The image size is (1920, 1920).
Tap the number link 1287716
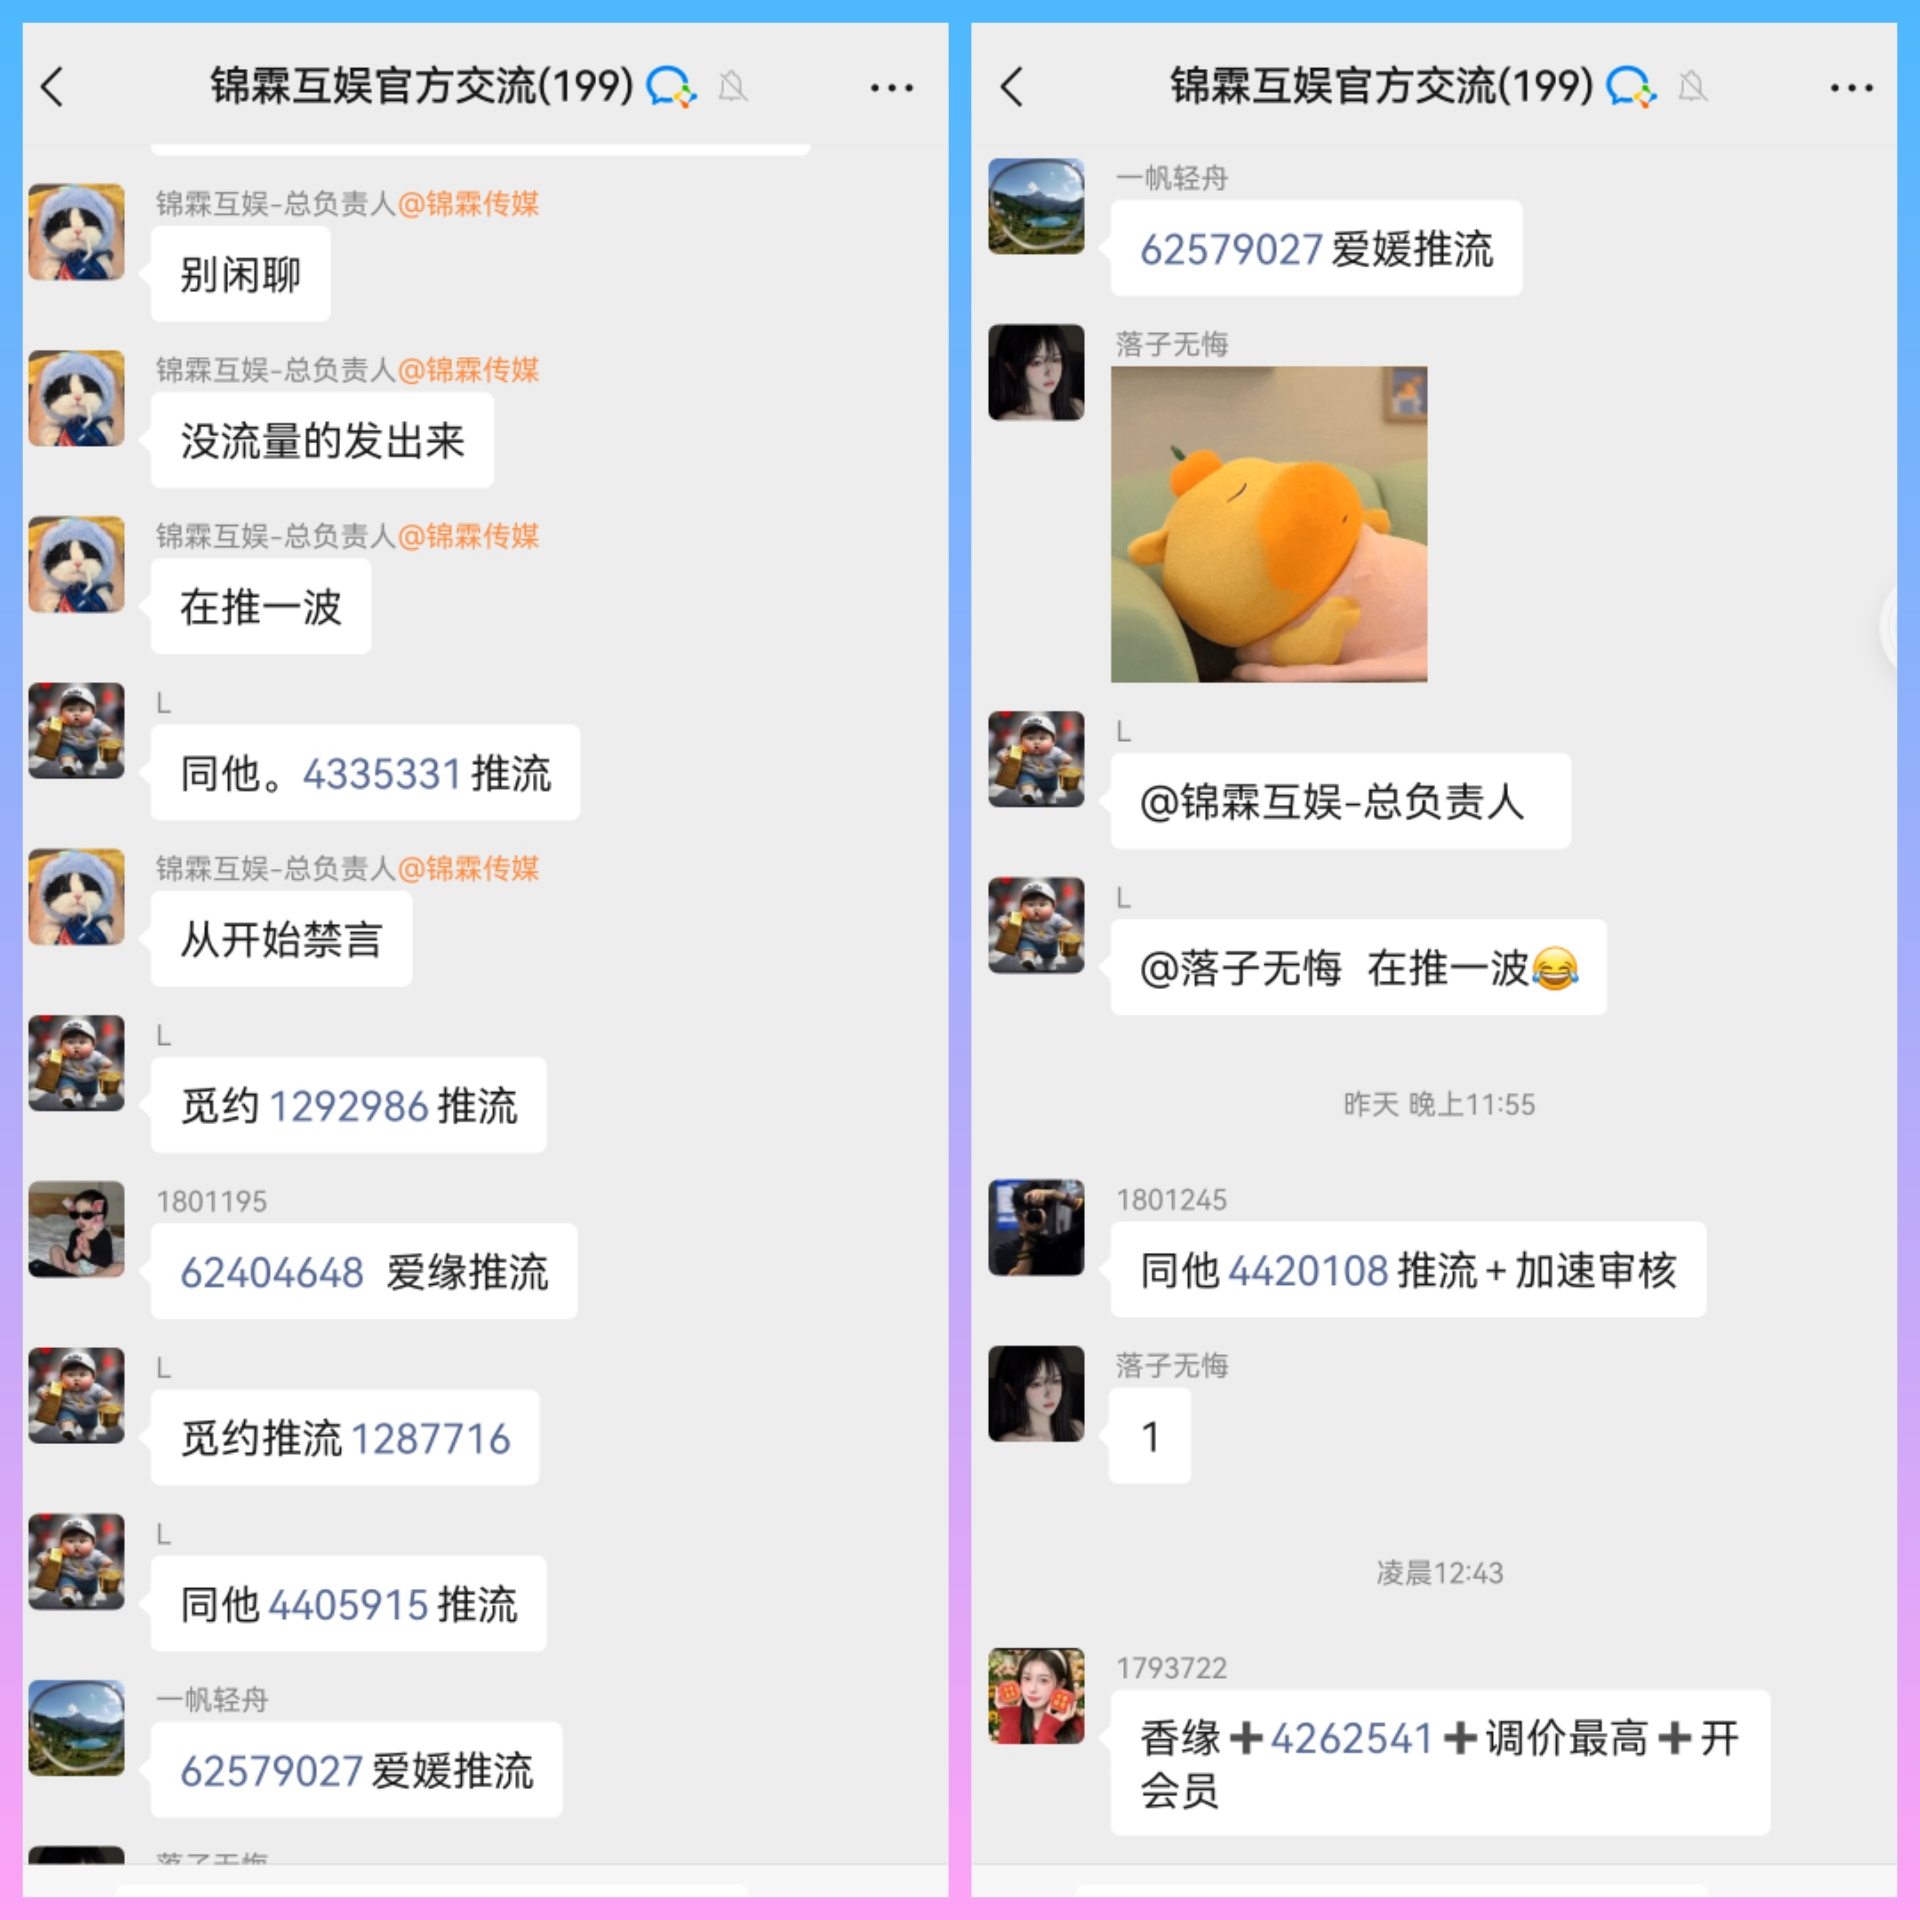pyautogui.click(x=431, y=1439)
